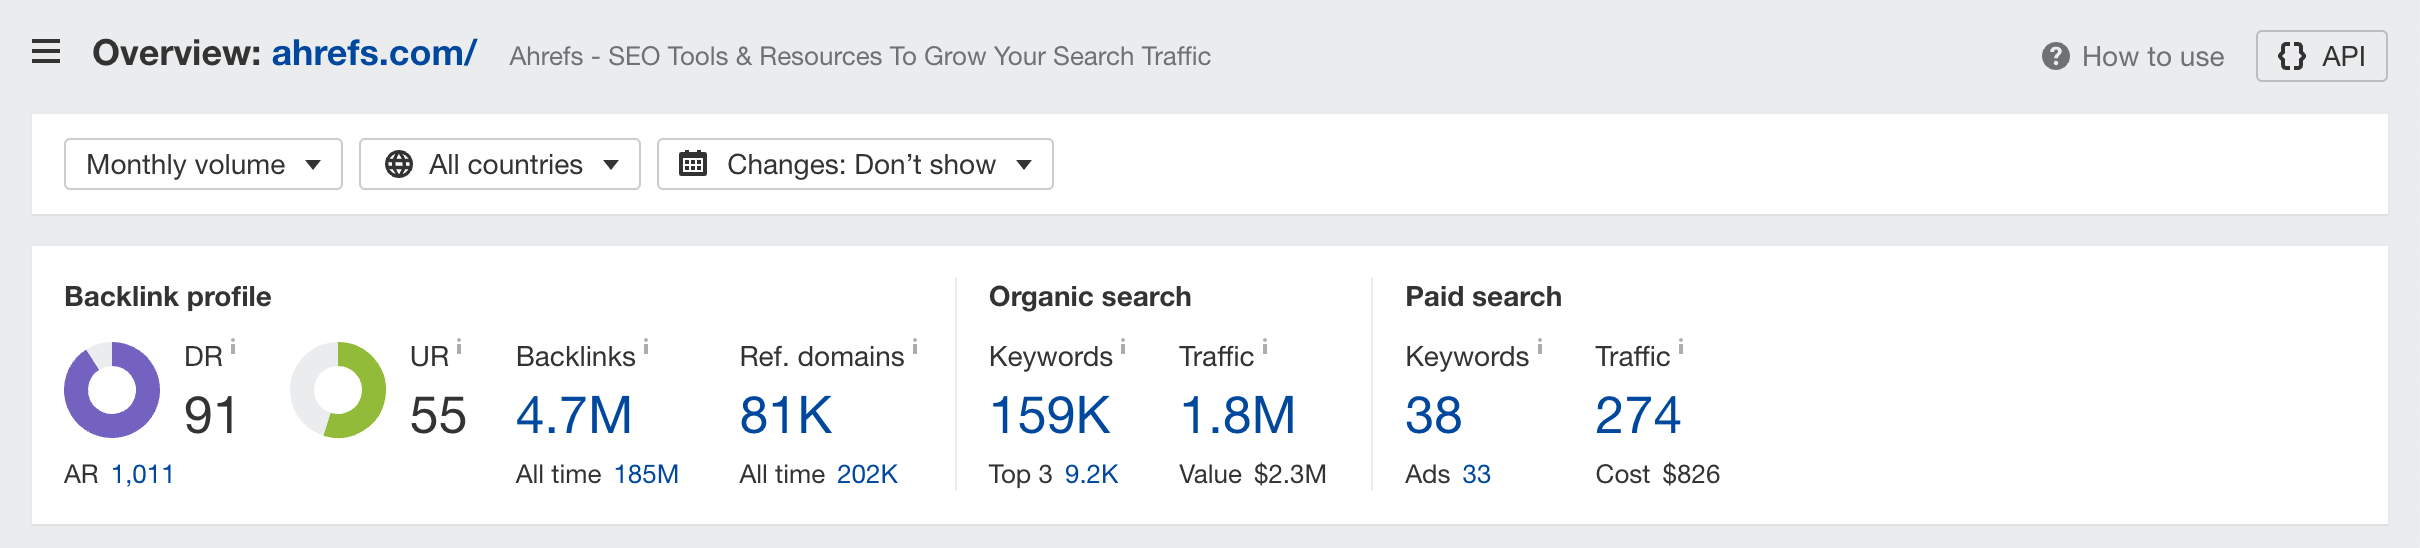Open the 4.7M backlinks value
2420x548 pixels.
574,415
